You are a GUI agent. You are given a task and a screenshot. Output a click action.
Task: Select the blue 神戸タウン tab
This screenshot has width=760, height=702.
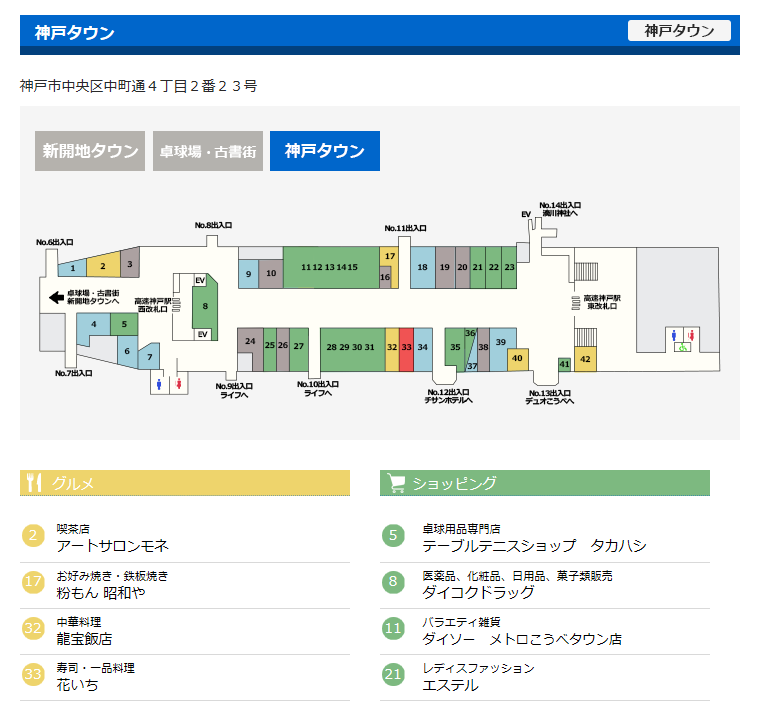[325, 151]
